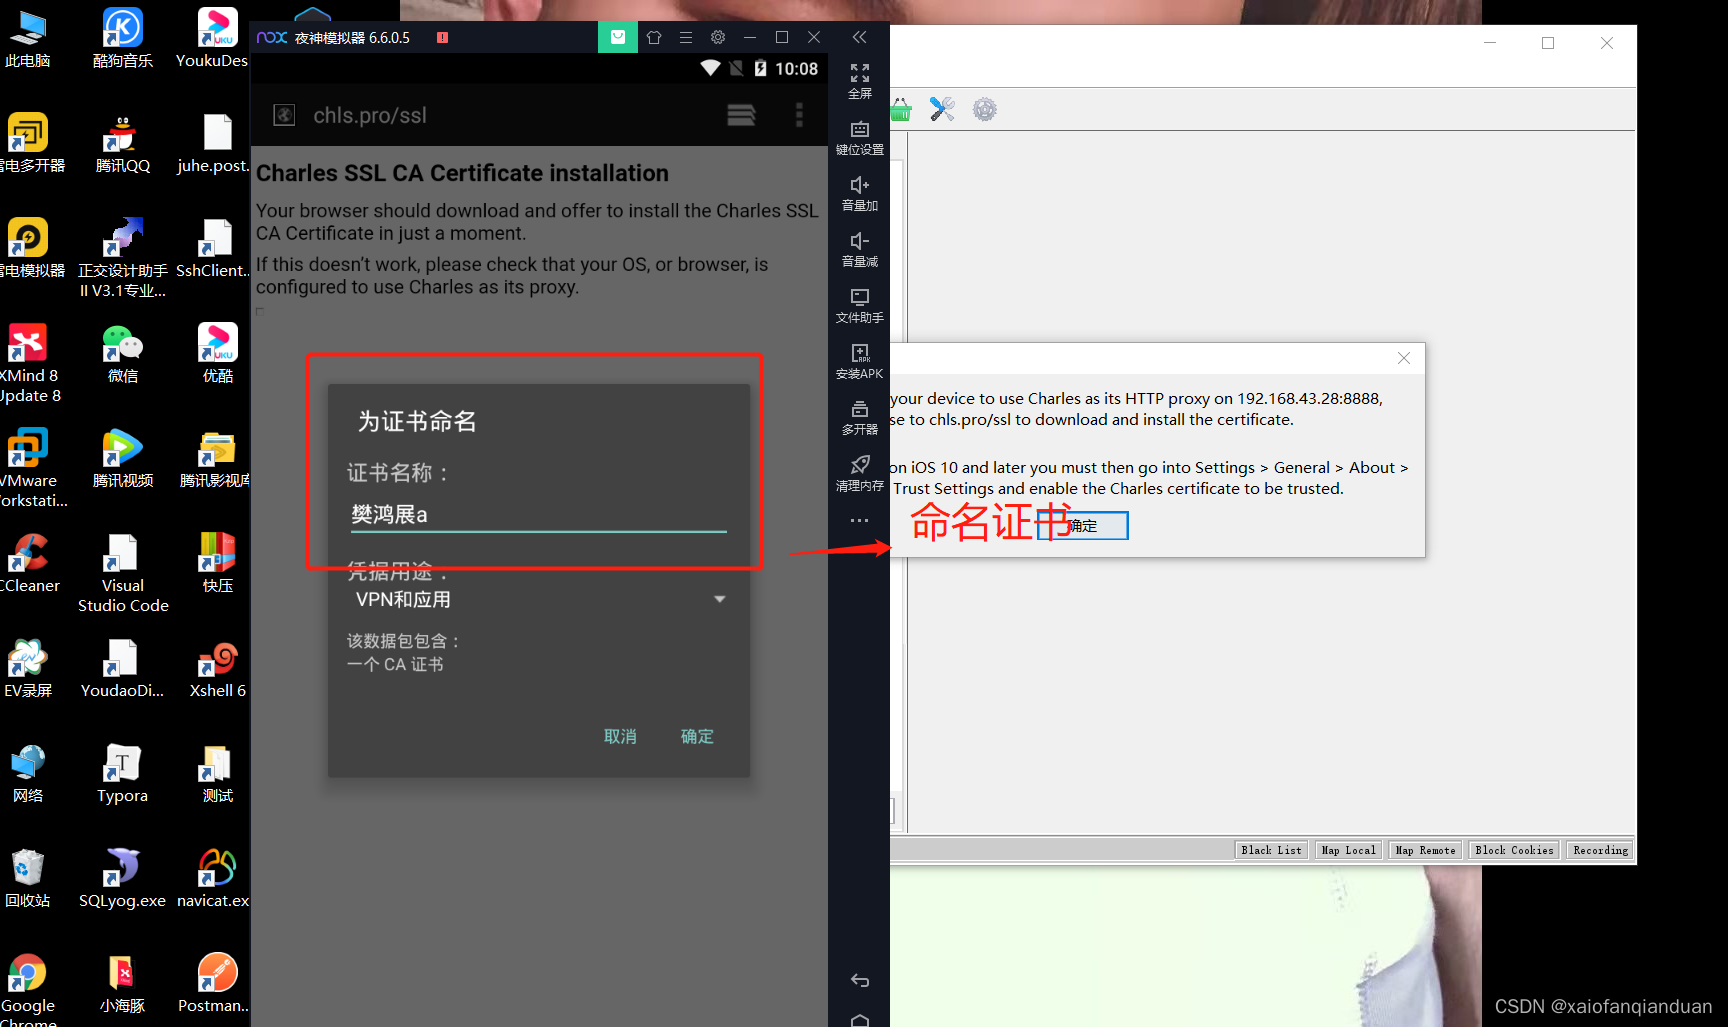Open the SQLyog.exe desktop shortcut
The width and height of the screenshot is (1728, 1027).
click(123, 879)
